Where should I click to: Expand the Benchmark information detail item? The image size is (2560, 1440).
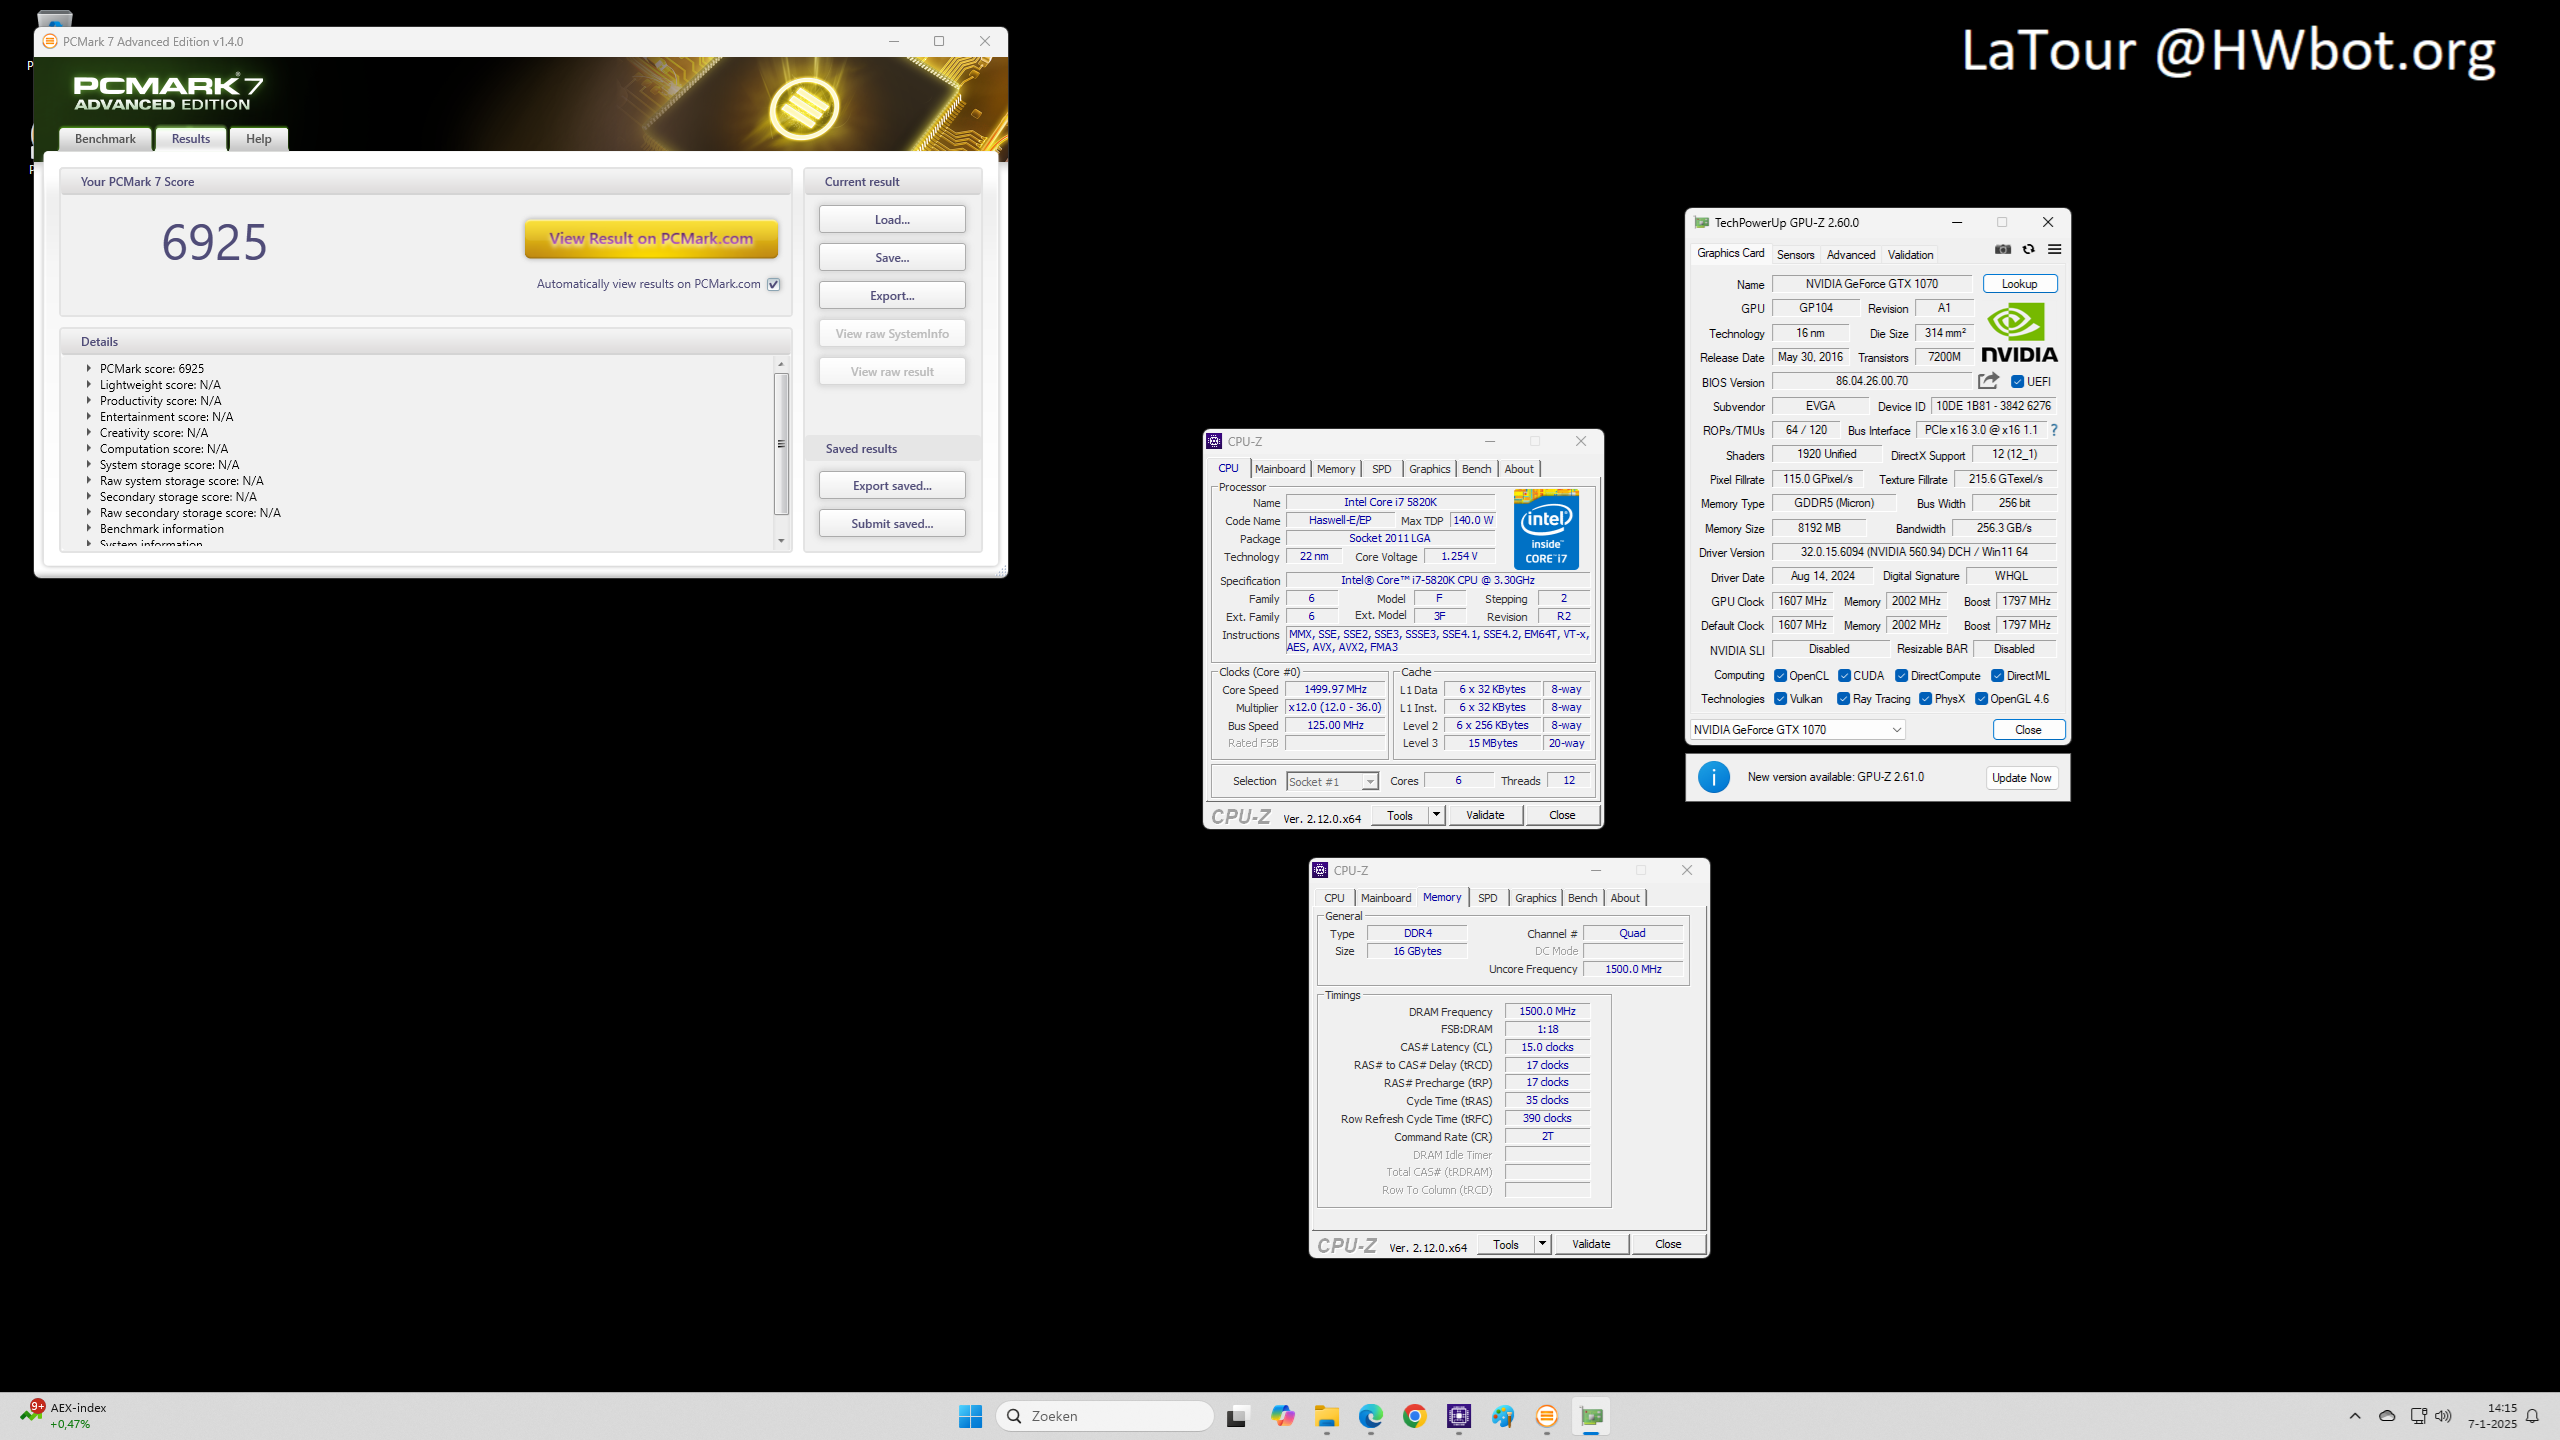pyautogui.click(x=88, y=529)
